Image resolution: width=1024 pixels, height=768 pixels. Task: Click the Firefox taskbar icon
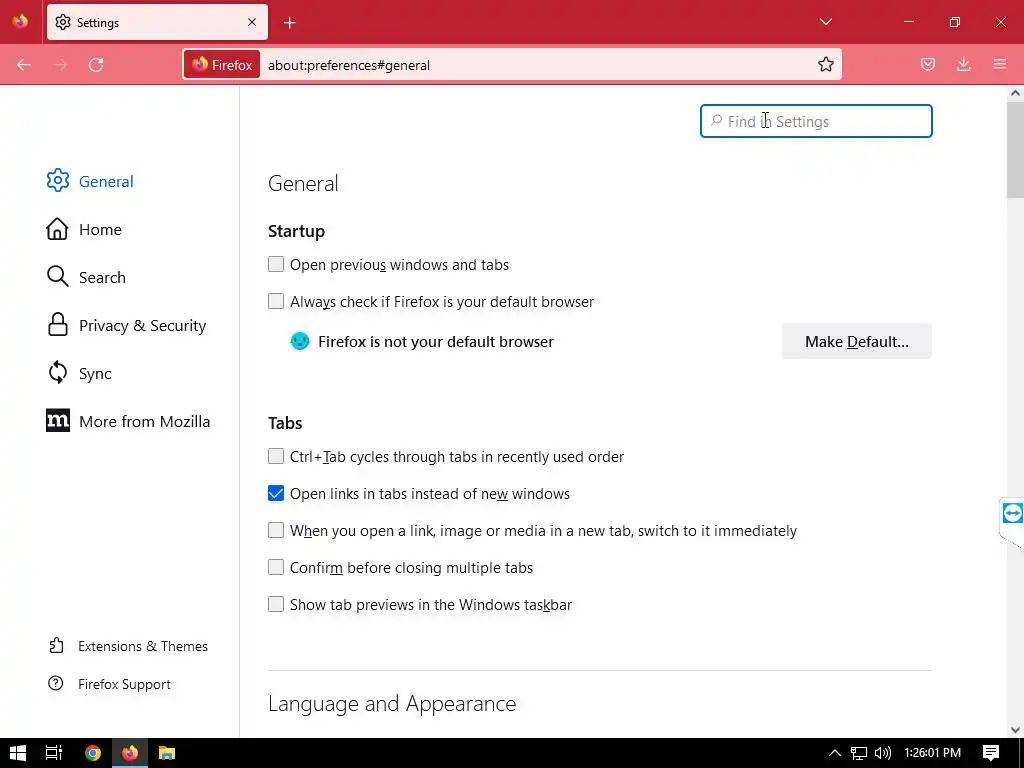[x=130, y=753]
